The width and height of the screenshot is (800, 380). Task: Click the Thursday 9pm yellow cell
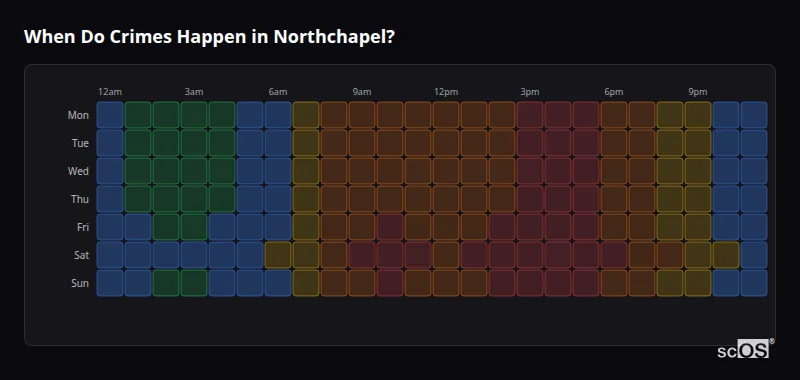(698, 199)
